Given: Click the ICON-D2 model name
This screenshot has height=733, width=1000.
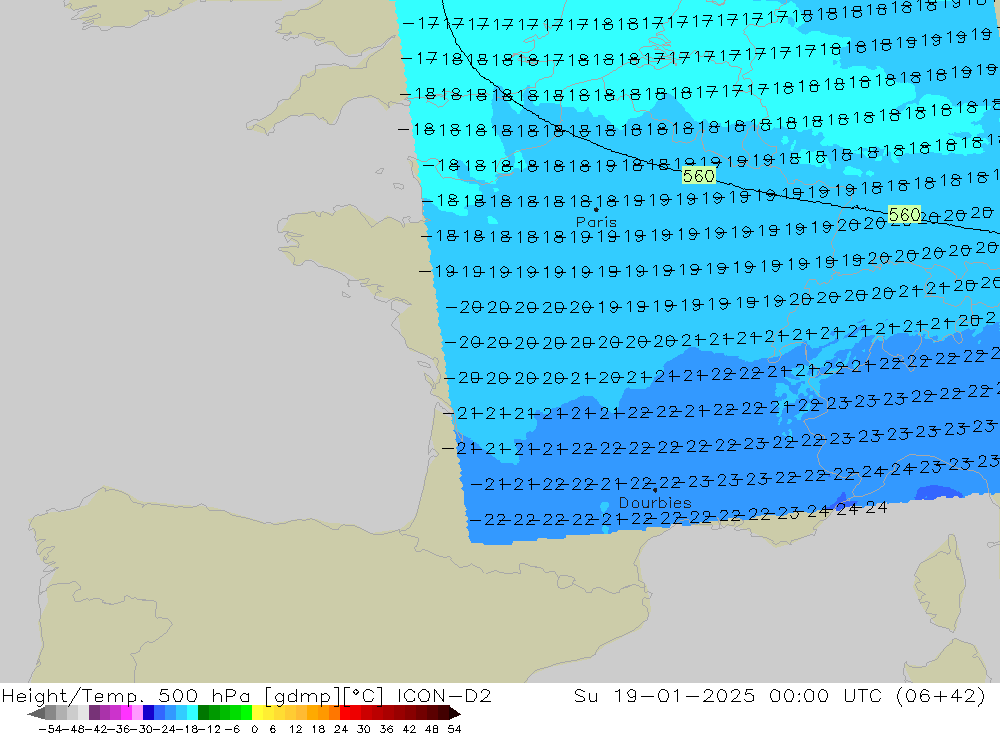Looking at the screenshot, I should [444, 695].
